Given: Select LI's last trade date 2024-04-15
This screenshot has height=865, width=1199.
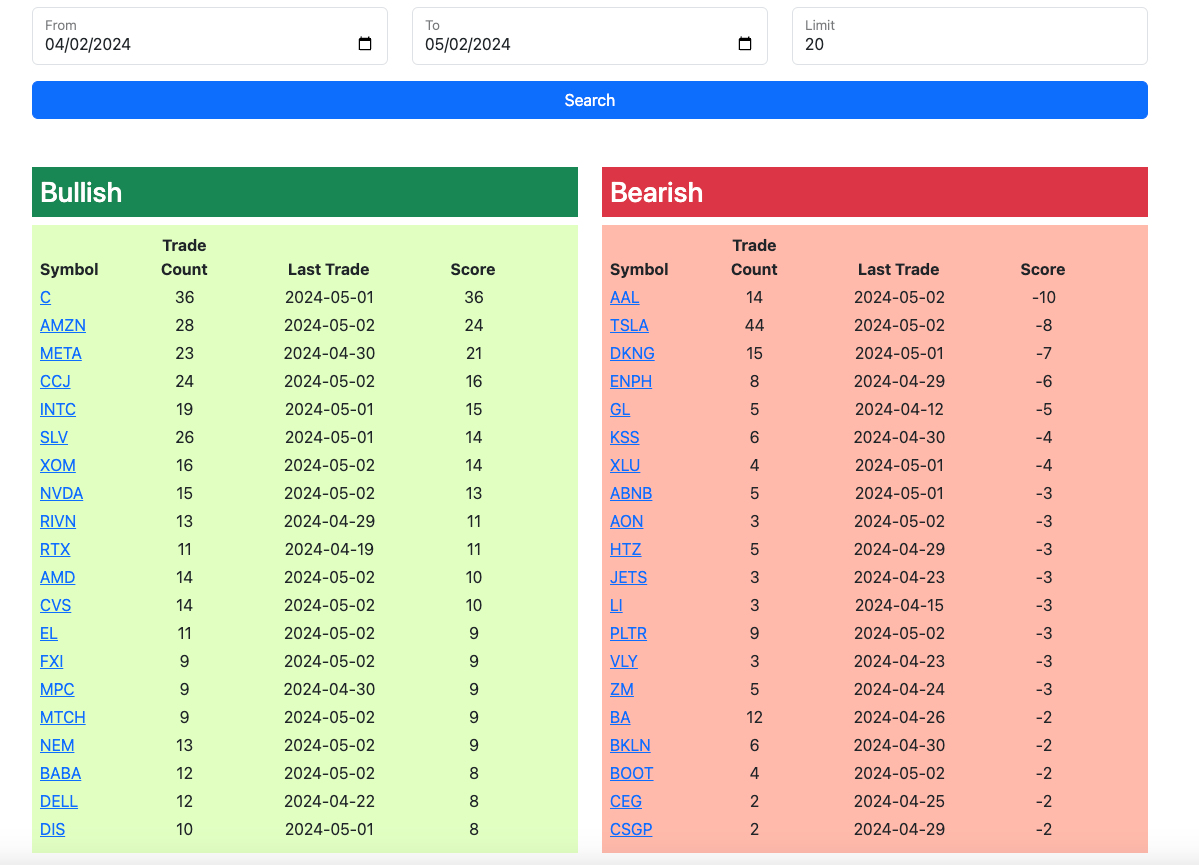Looking at the screenshot, I should pyautogui.click(x=899, y=606).
